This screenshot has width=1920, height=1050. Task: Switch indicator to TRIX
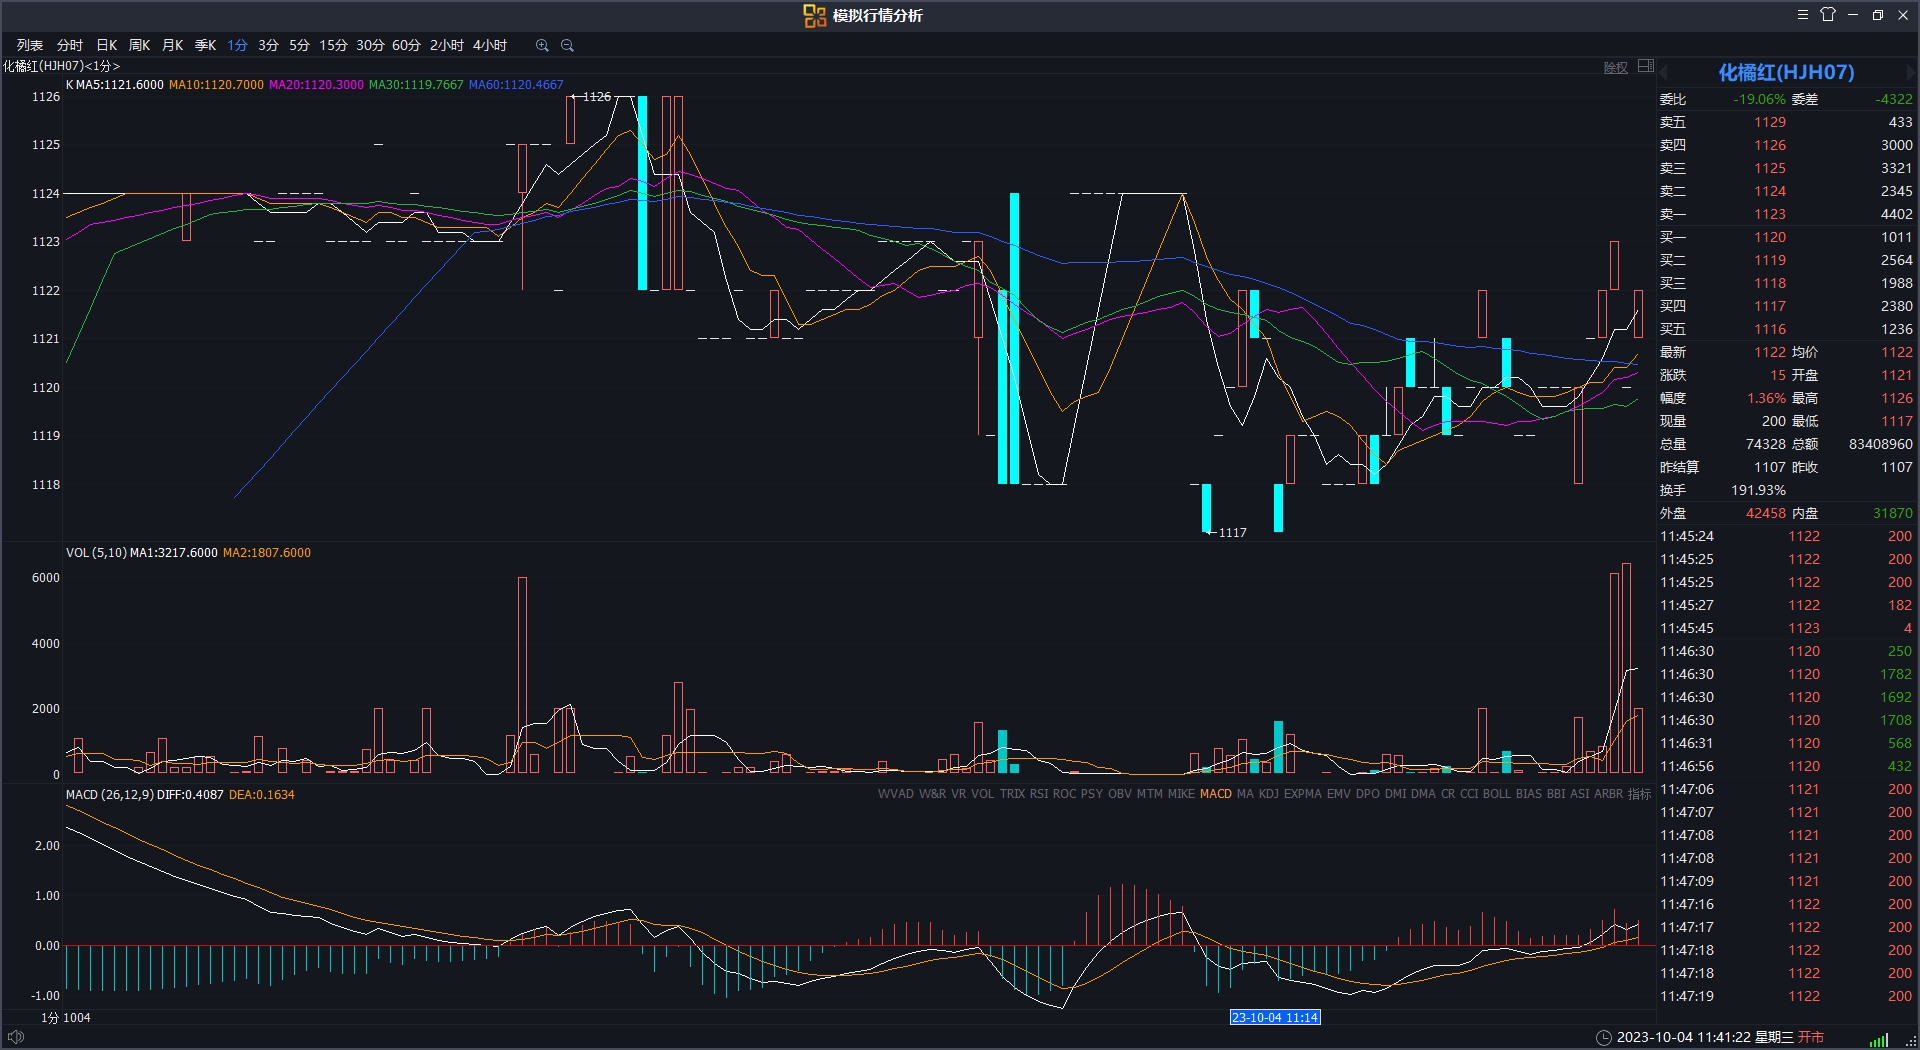(x=1012, y=794)
